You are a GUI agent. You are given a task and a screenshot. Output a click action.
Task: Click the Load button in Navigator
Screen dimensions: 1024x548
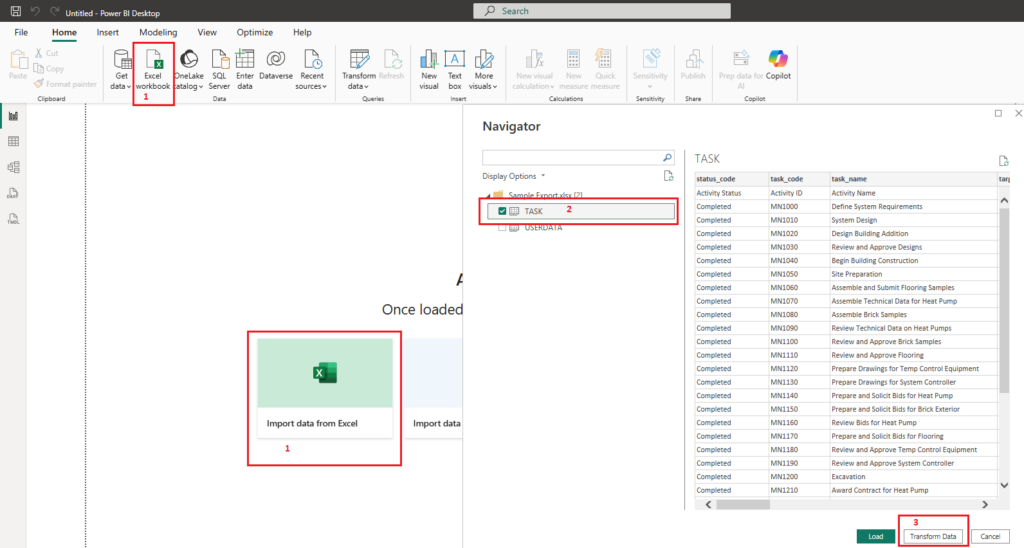876,536
